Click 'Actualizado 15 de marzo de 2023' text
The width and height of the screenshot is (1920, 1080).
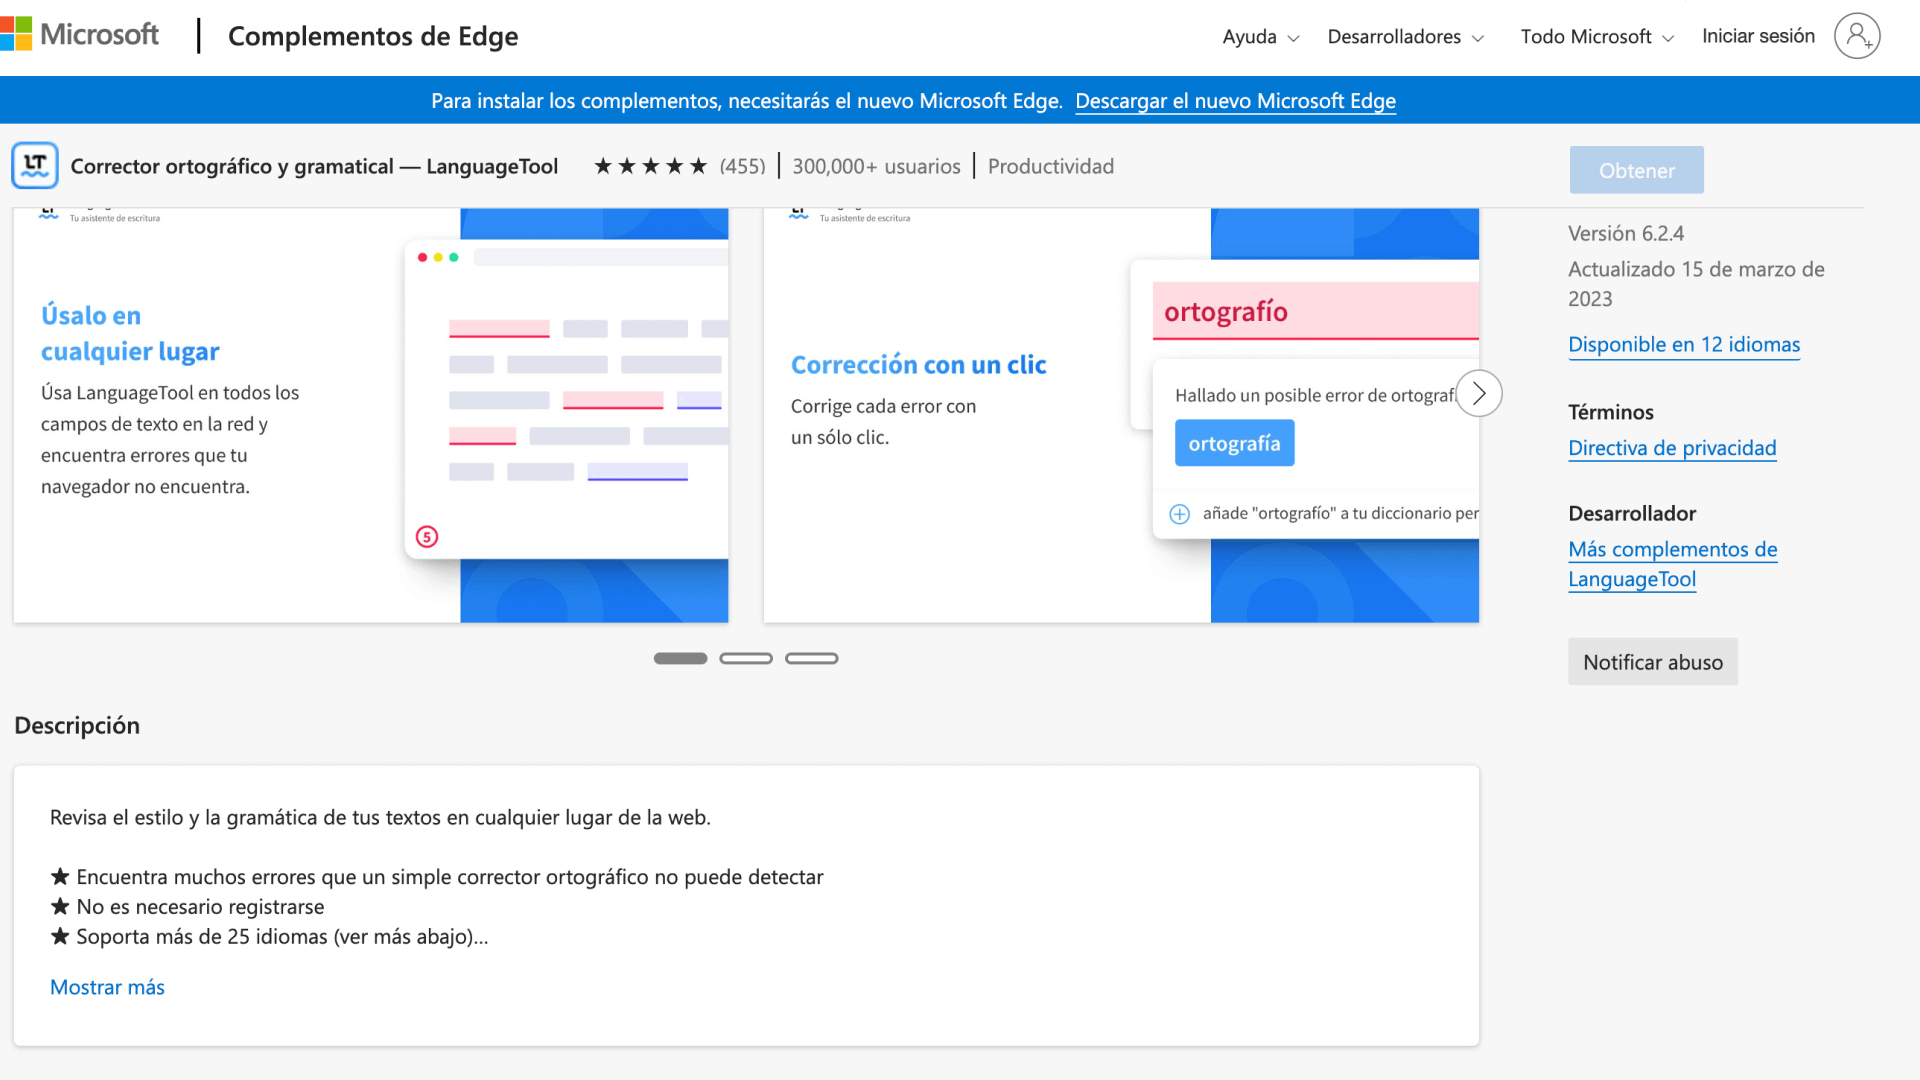1696,284
